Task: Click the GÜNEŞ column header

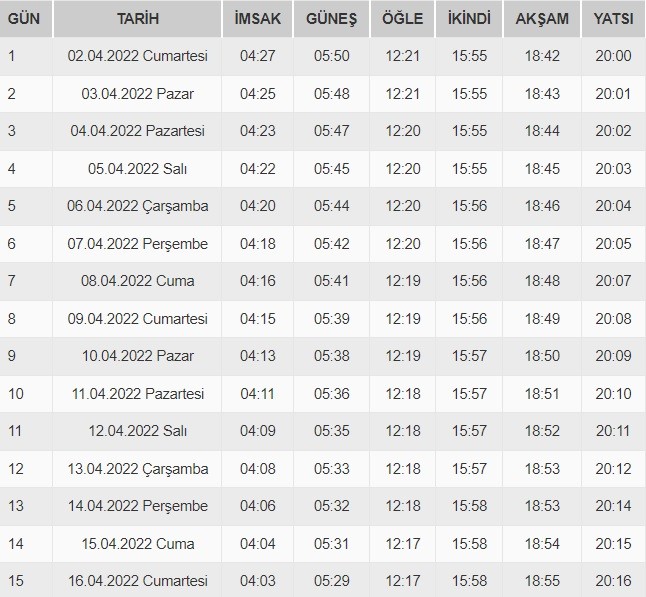Action: (331, 18)
